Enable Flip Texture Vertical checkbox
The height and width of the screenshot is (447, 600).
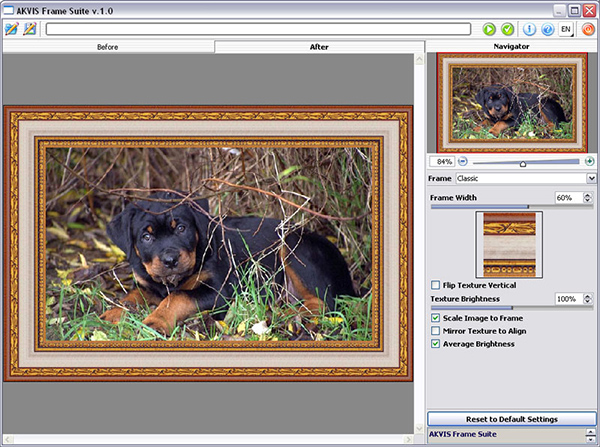point(435,285)
